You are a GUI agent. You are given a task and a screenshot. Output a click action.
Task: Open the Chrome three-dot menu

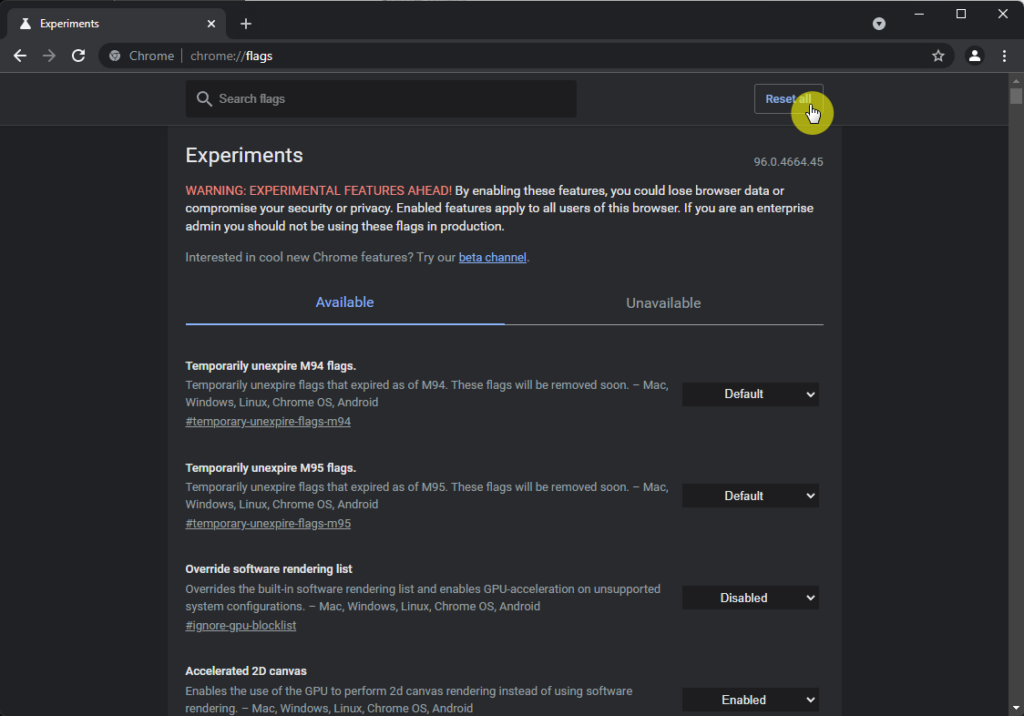pyautogui.click(x=1004, y=56)
